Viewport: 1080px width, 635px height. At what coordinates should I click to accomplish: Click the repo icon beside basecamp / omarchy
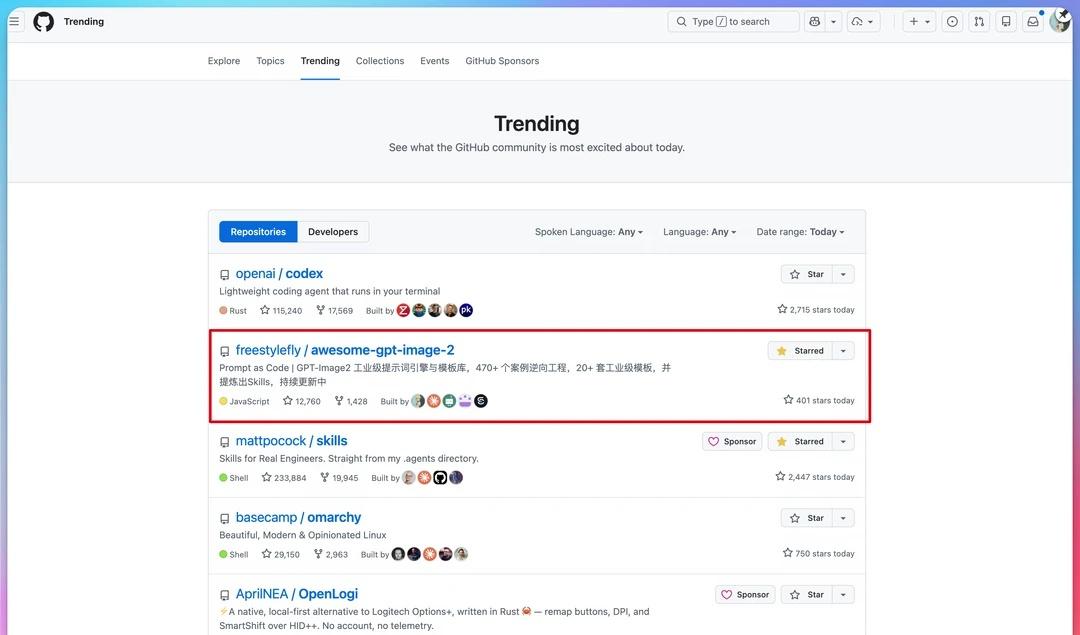coord(225,519)
